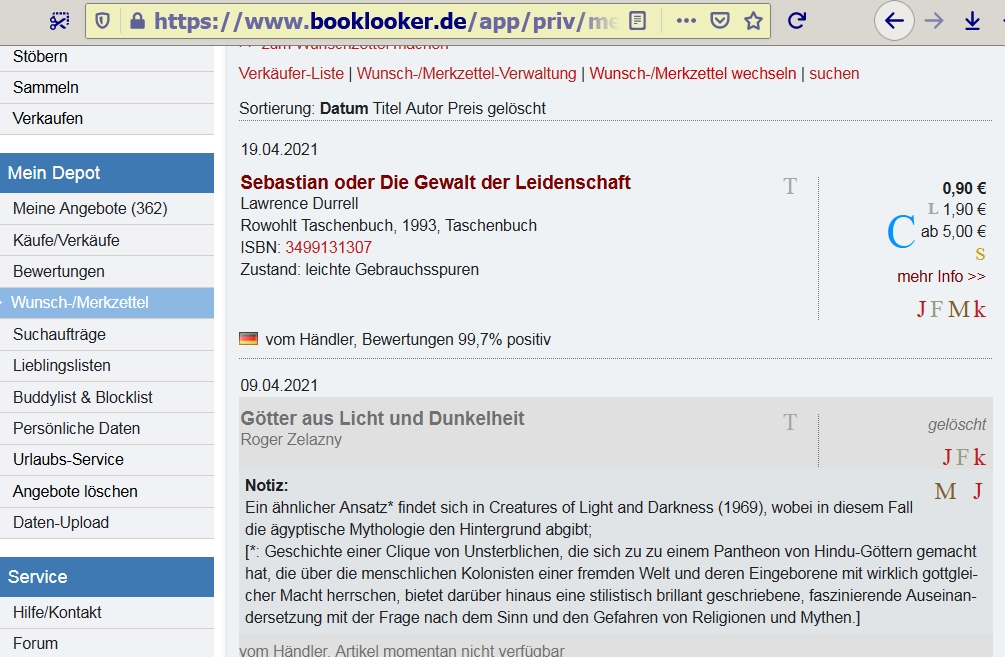Click olive M icon in Sebastian entry
Screen dimensions: 1005x657
(x=959, y=310)
